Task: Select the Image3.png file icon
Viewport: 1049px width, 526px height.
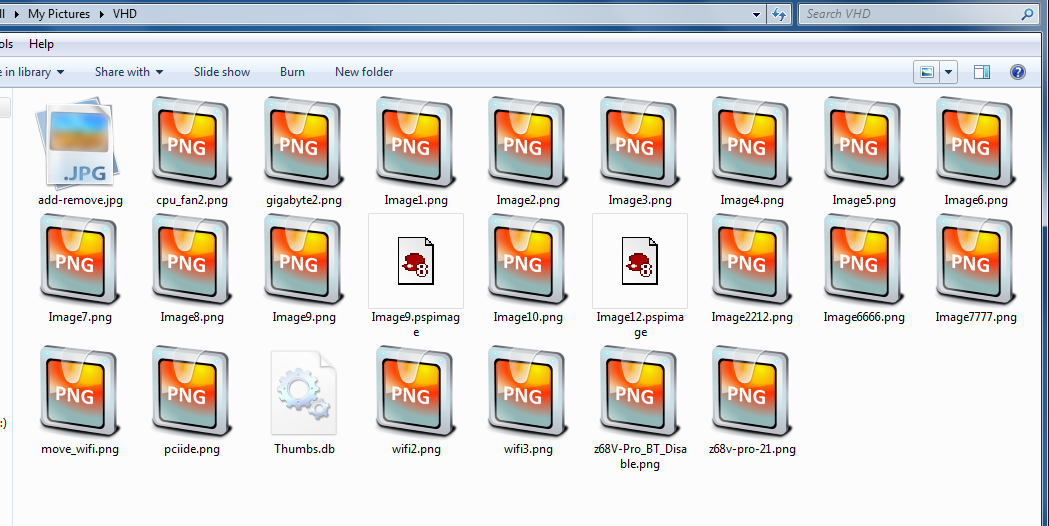Action: coord(640,143)
